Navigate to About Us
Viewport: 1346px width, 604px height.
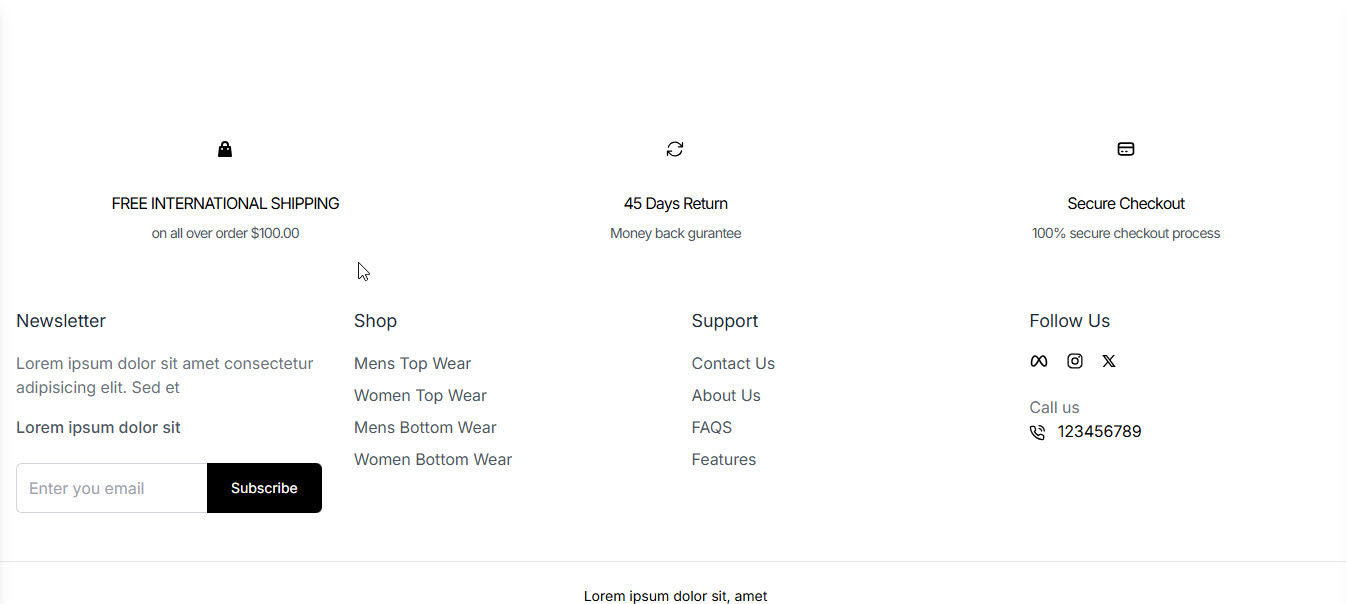click(726, 395)
